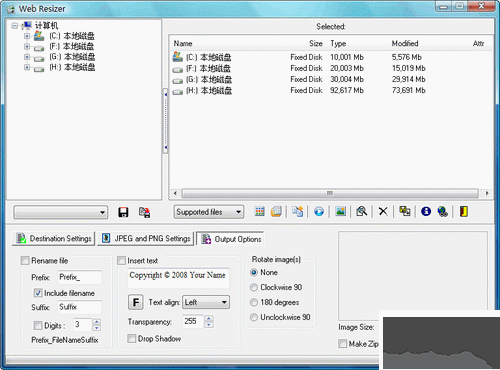The width and height of the screenshot is (500, 370).
Task: Sort the file list by Modified column
Action: tap(405, 43)
